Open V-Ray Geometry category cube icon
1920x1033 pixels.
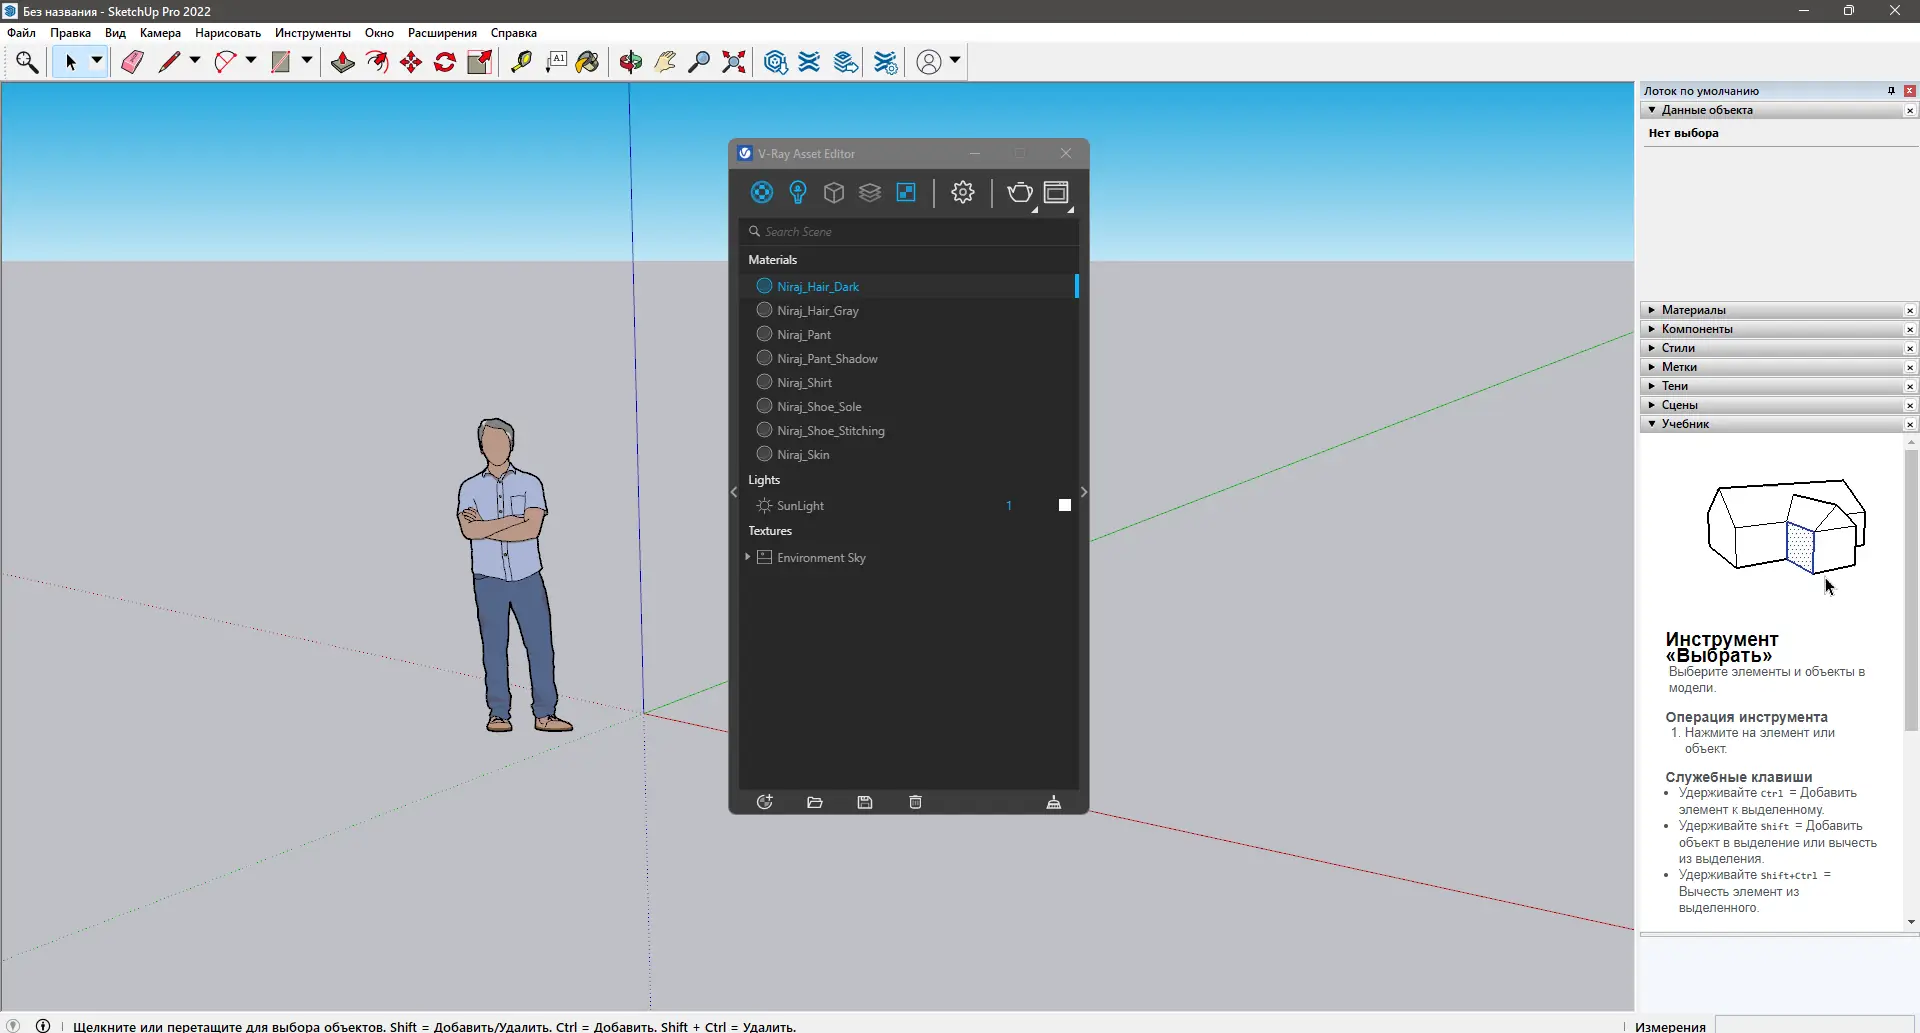(x=834, y=192)
